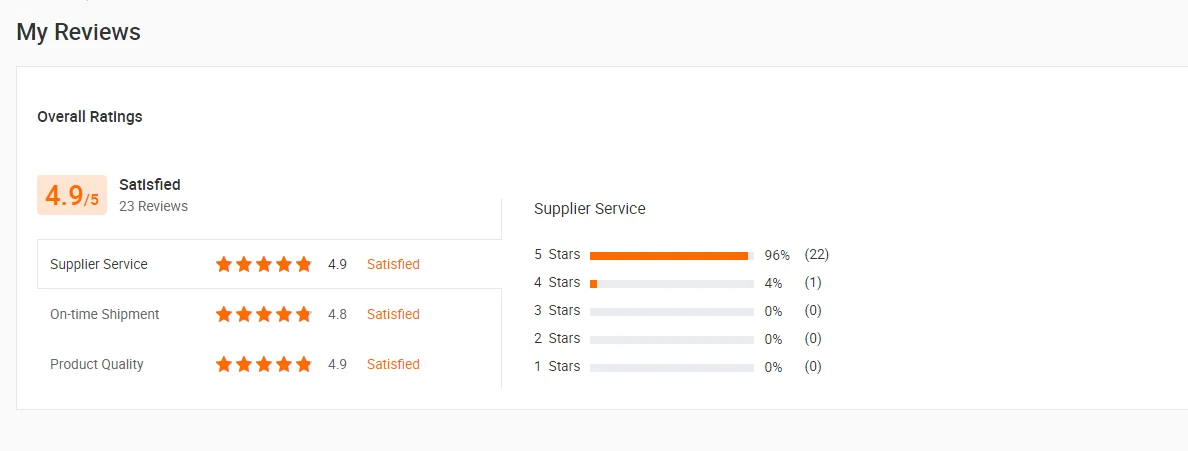Click the 4.9/5 overall score badge
This screenshot has width=1188, height=451.
[71, 196]
